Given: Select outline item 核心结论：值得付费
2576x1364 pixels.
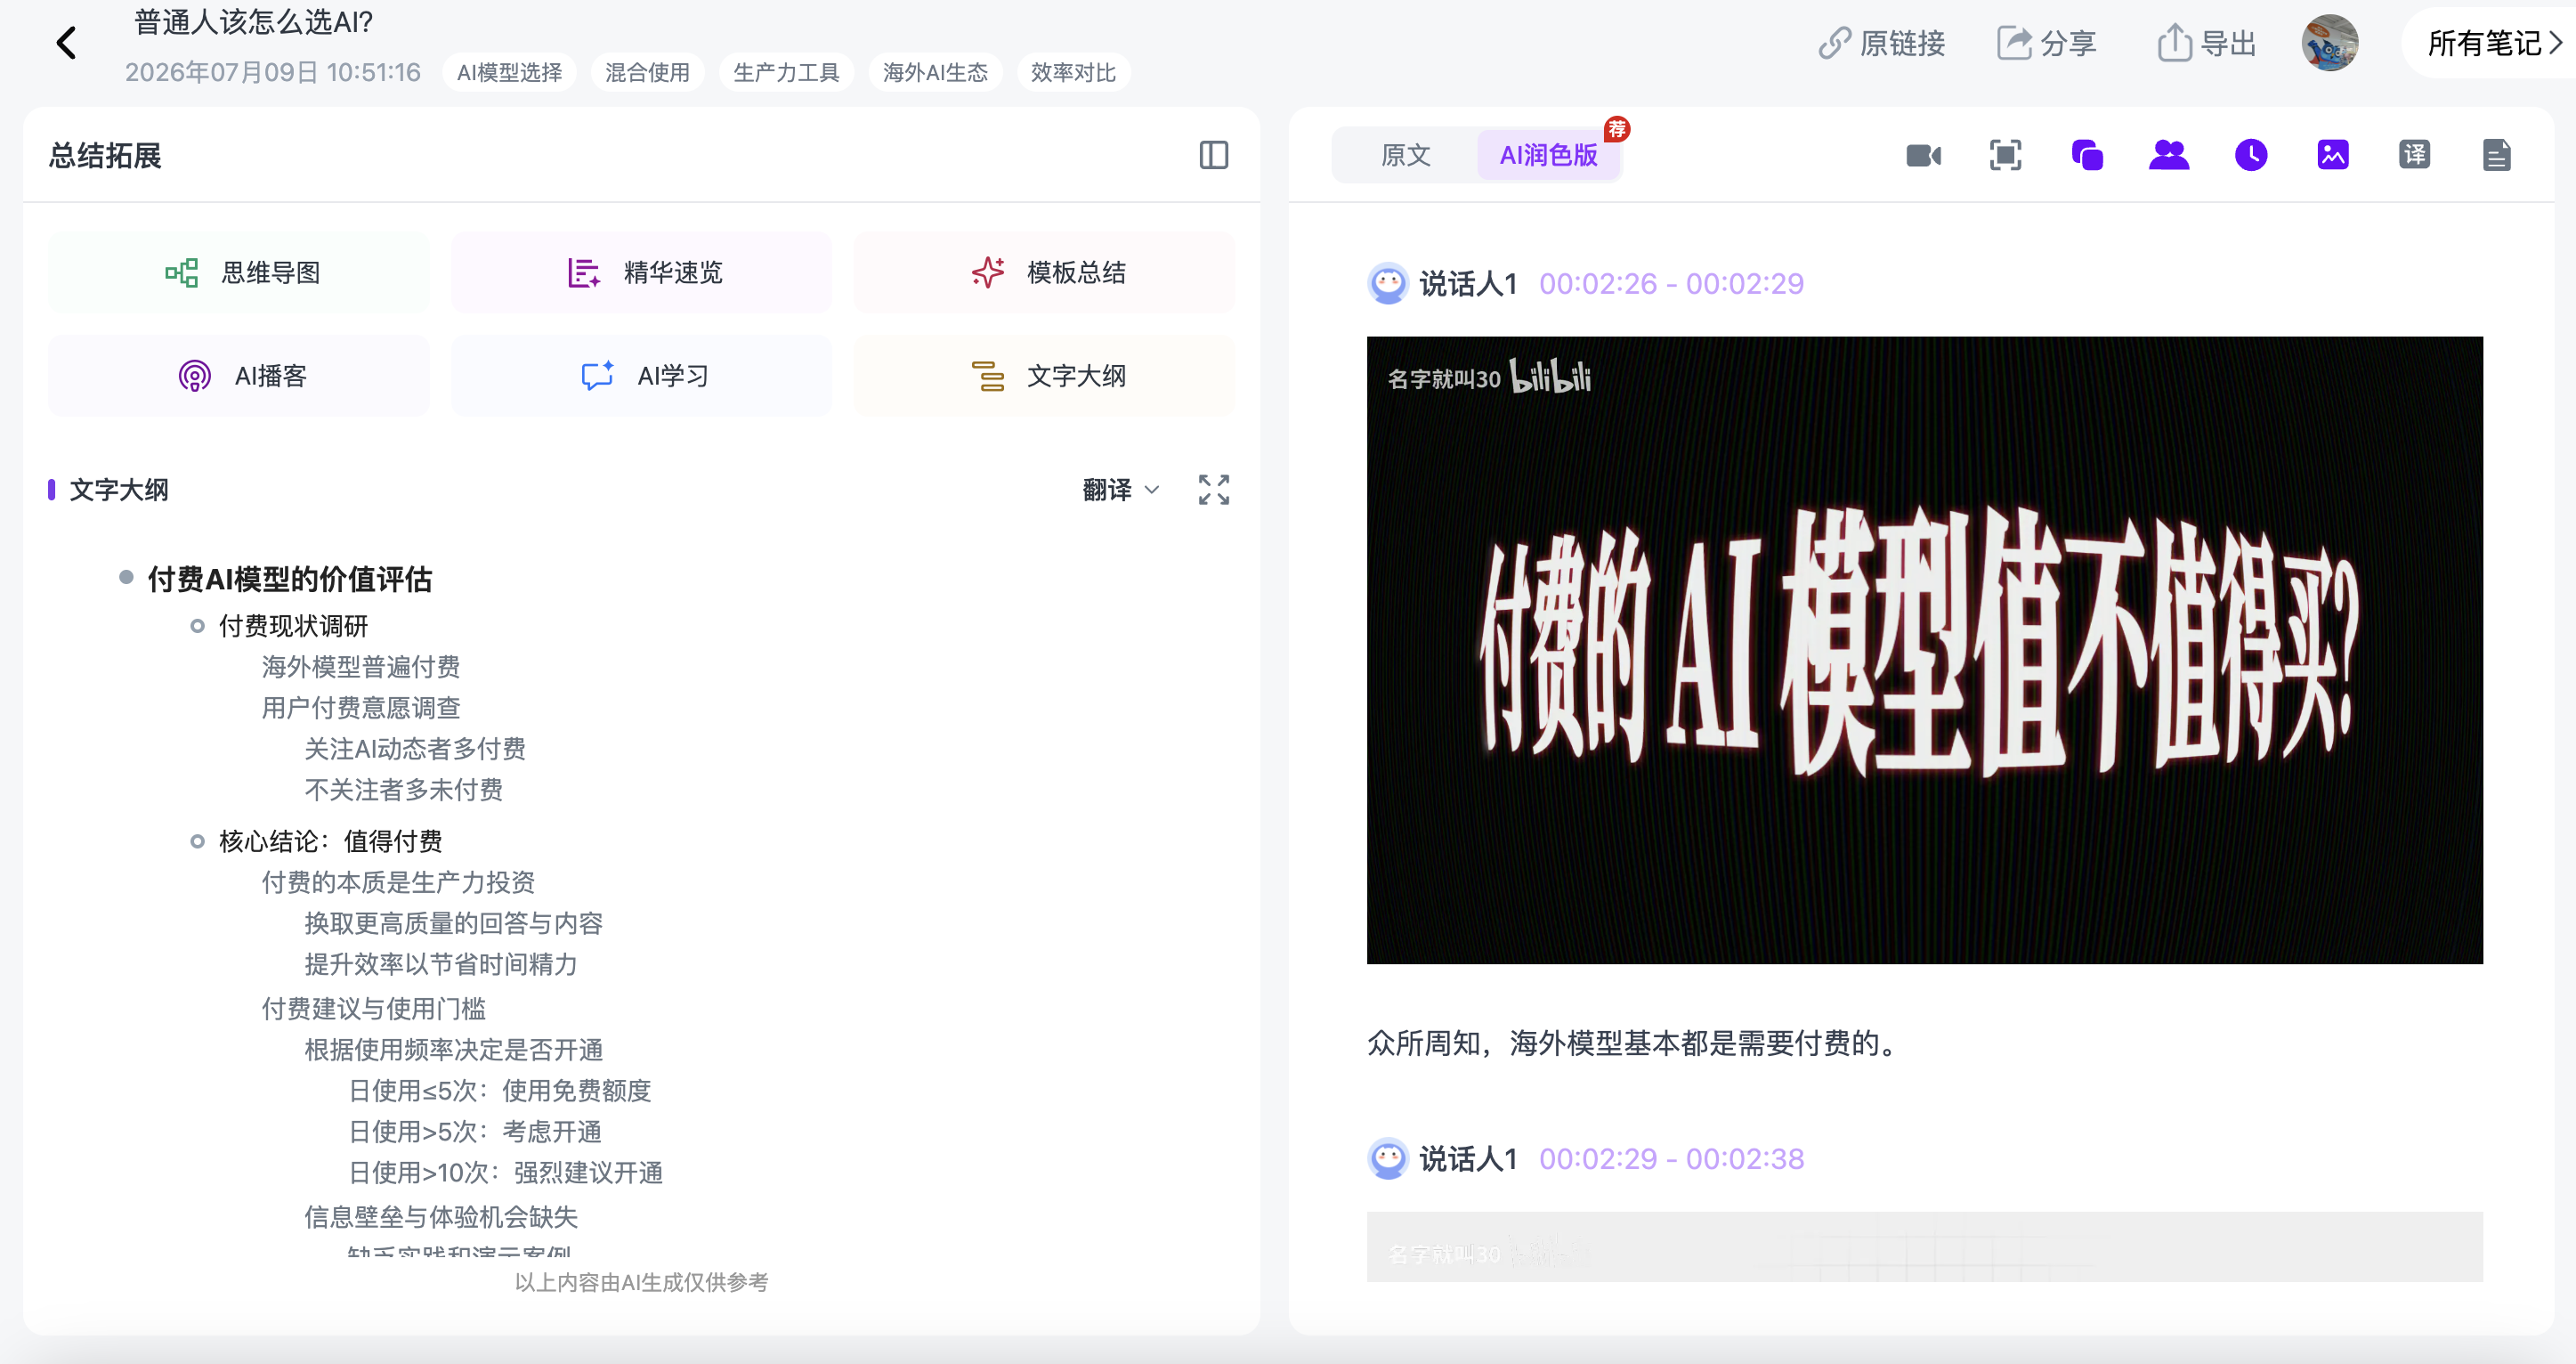Looking at the screenshot, I should pos(331,841).
